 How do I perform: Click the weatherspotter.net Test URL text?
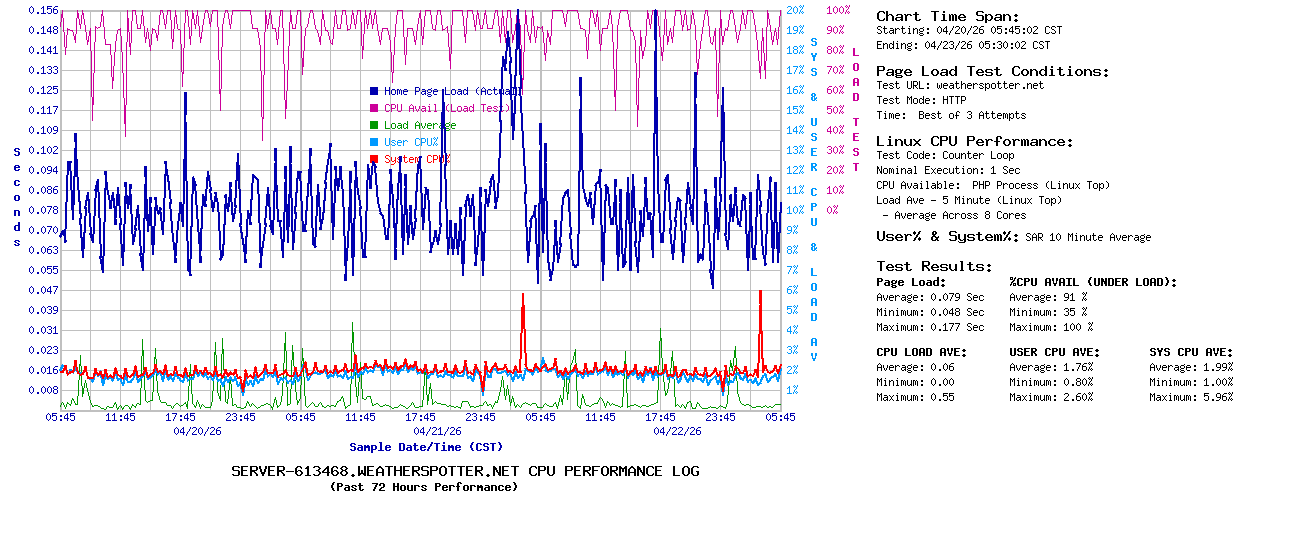tap(989, 86)
